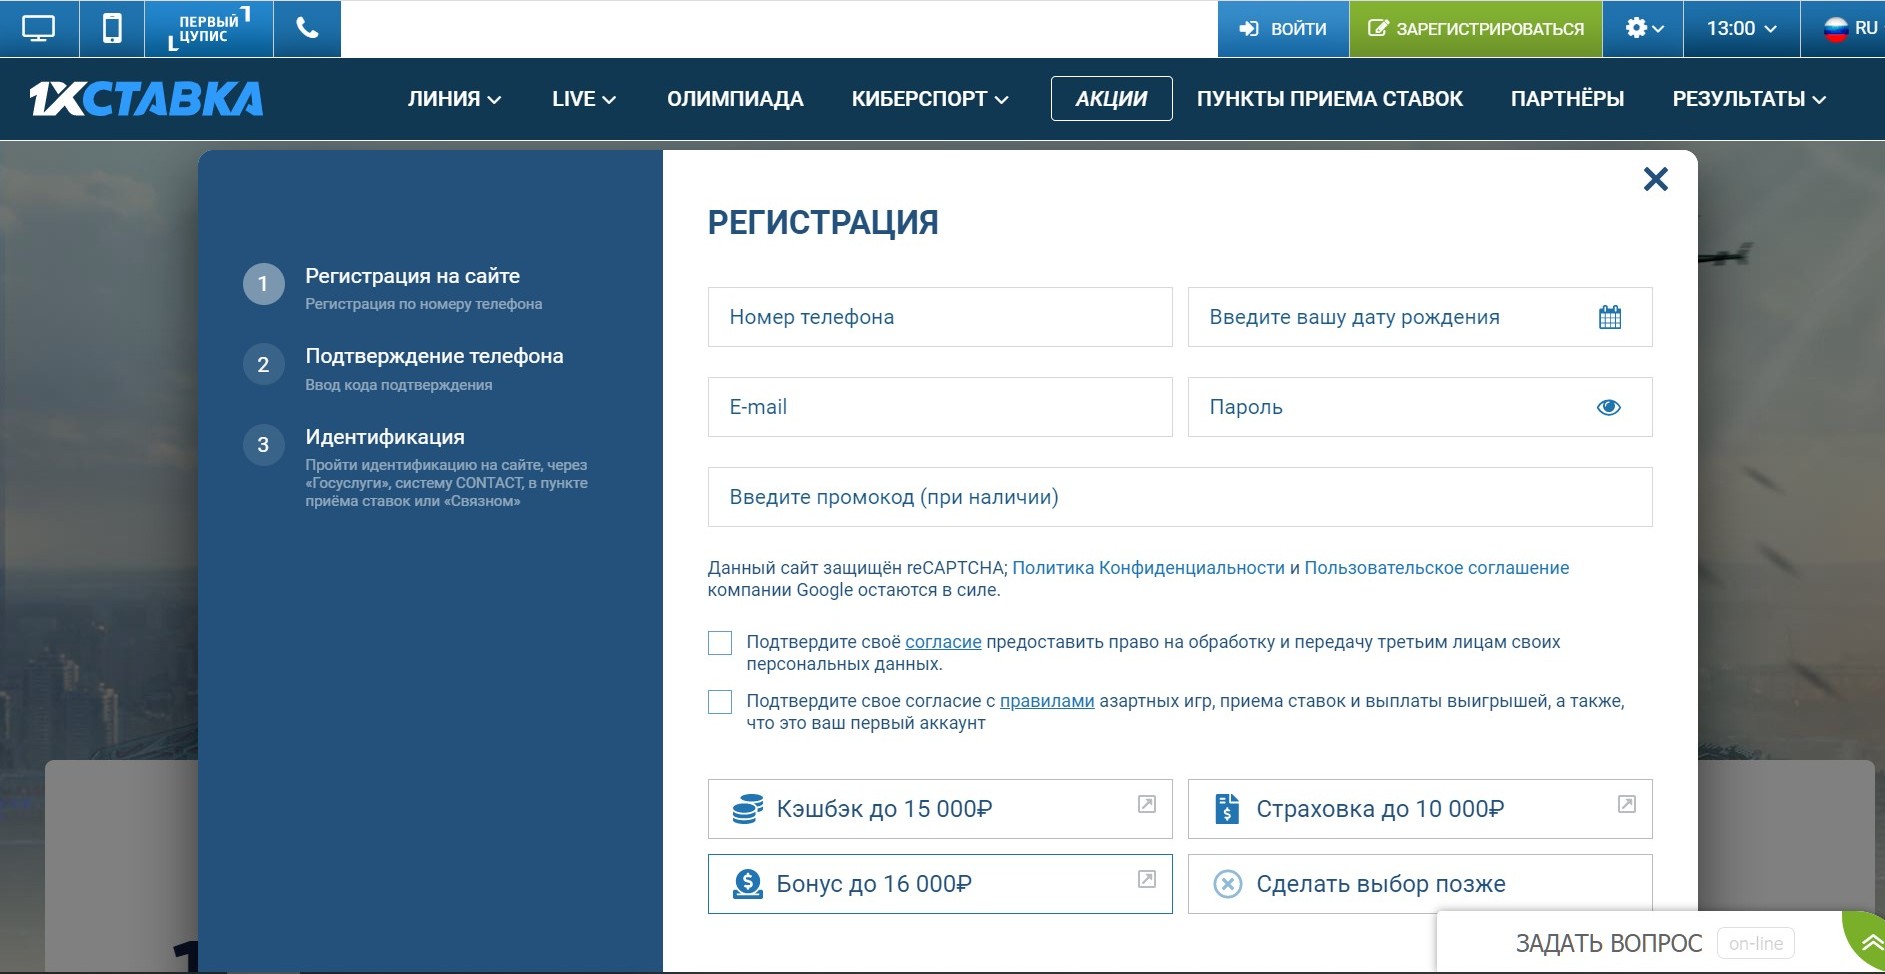
Task: Open the birth date calendar icon
Action: (1610, 317)
